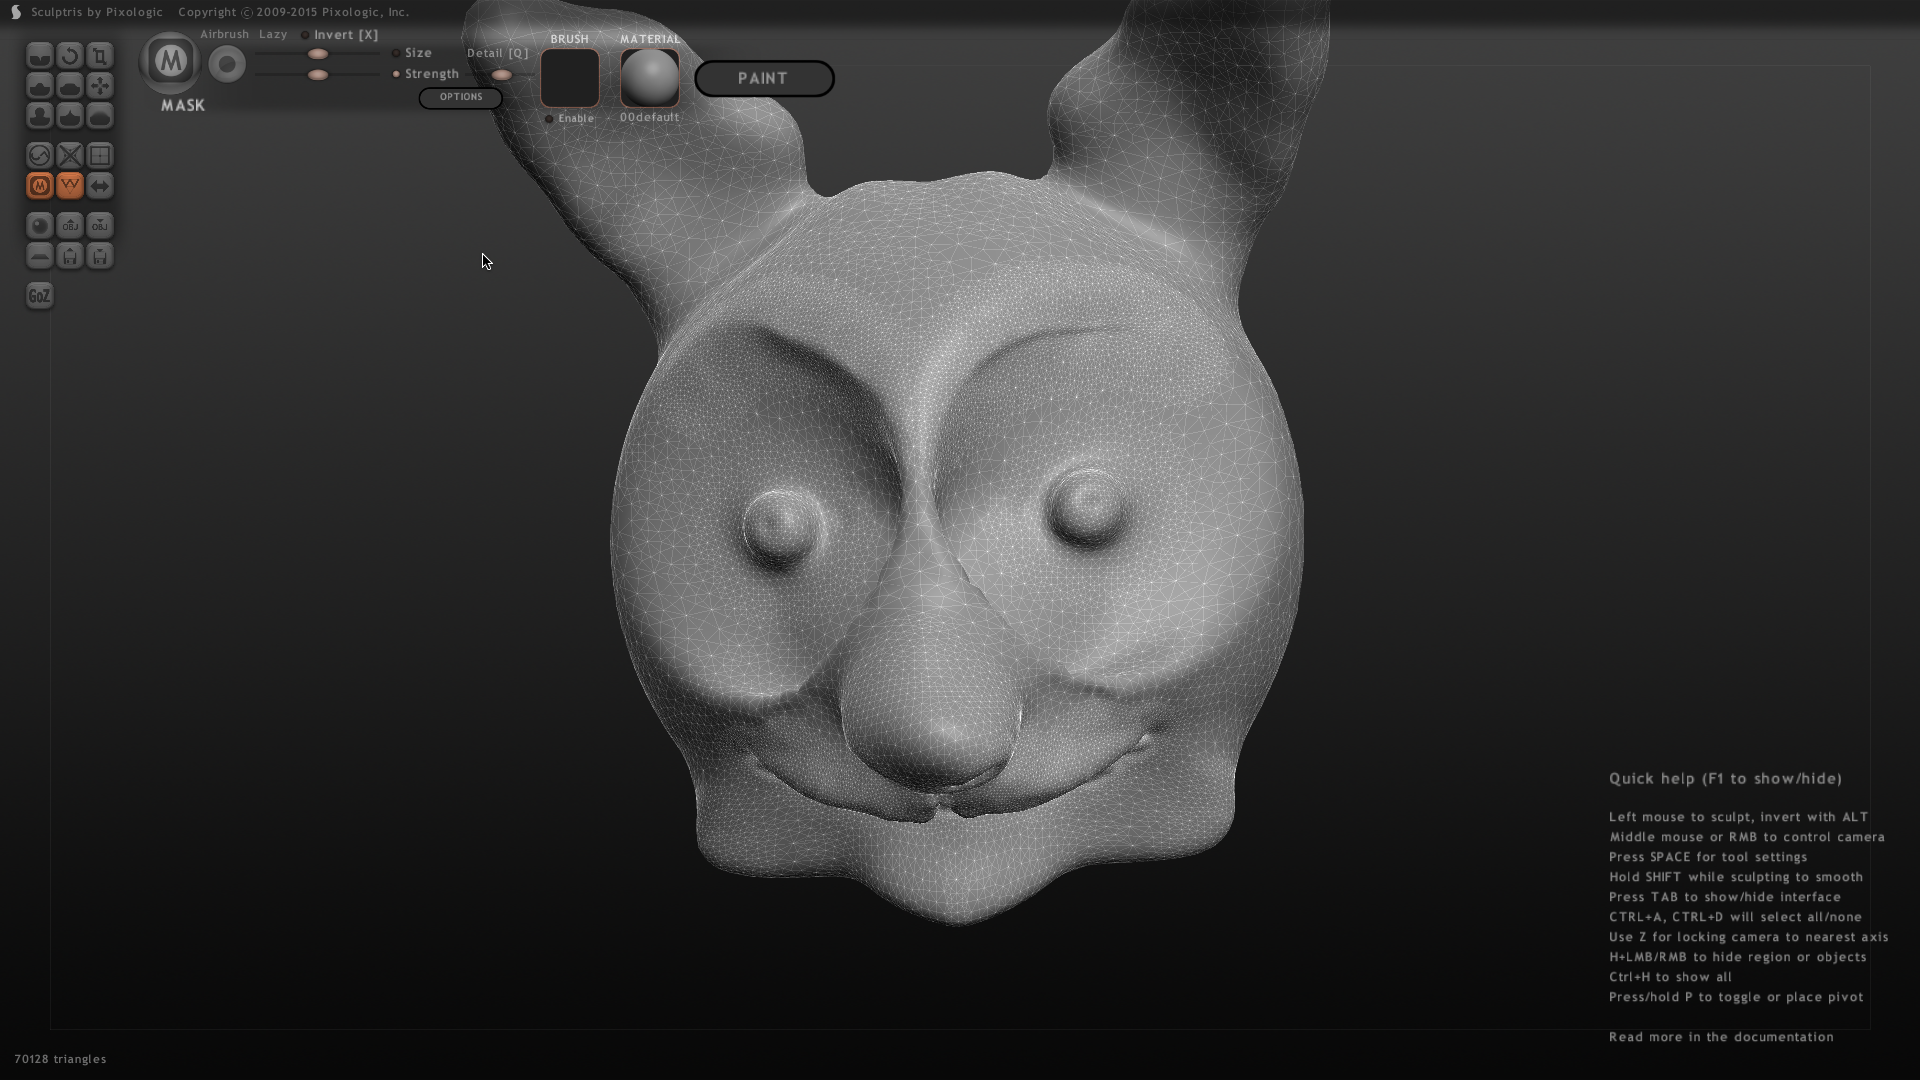Select the Draw brush tool
1920x1080 pixels.
point(40,86)
